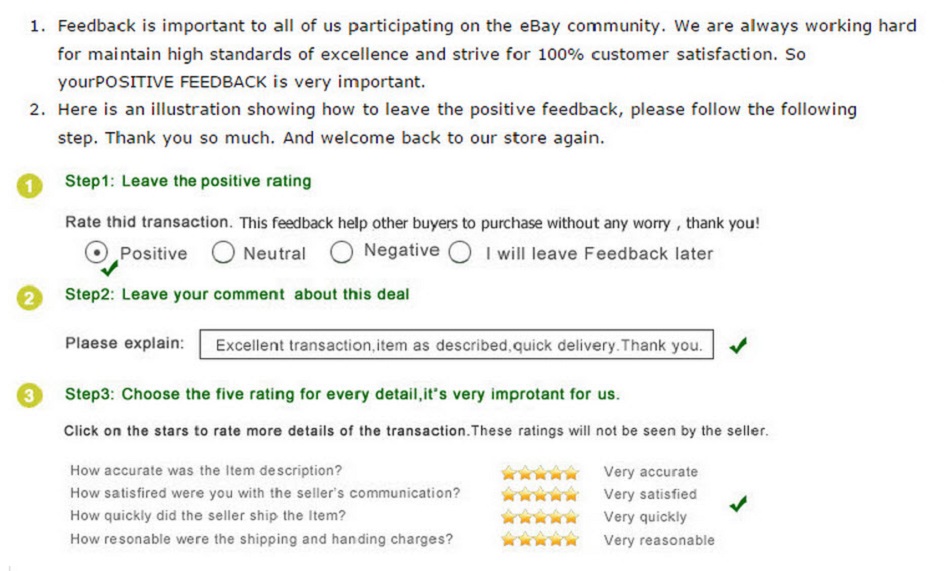950x571 pixels.
Task: Click the green checkmark beside comment box
Action: tap(738, 346)
